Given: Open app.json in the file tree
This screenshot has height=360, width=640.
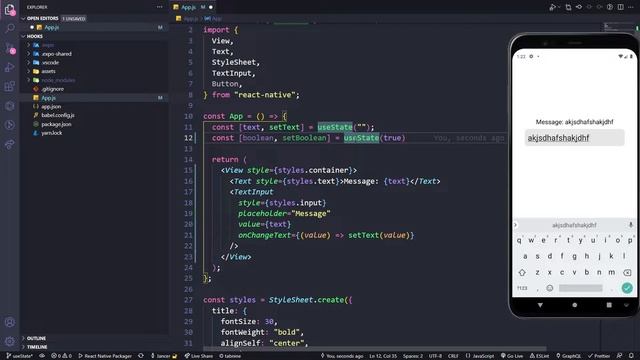Looking at the screenshot, I should (x=94, y=107).
